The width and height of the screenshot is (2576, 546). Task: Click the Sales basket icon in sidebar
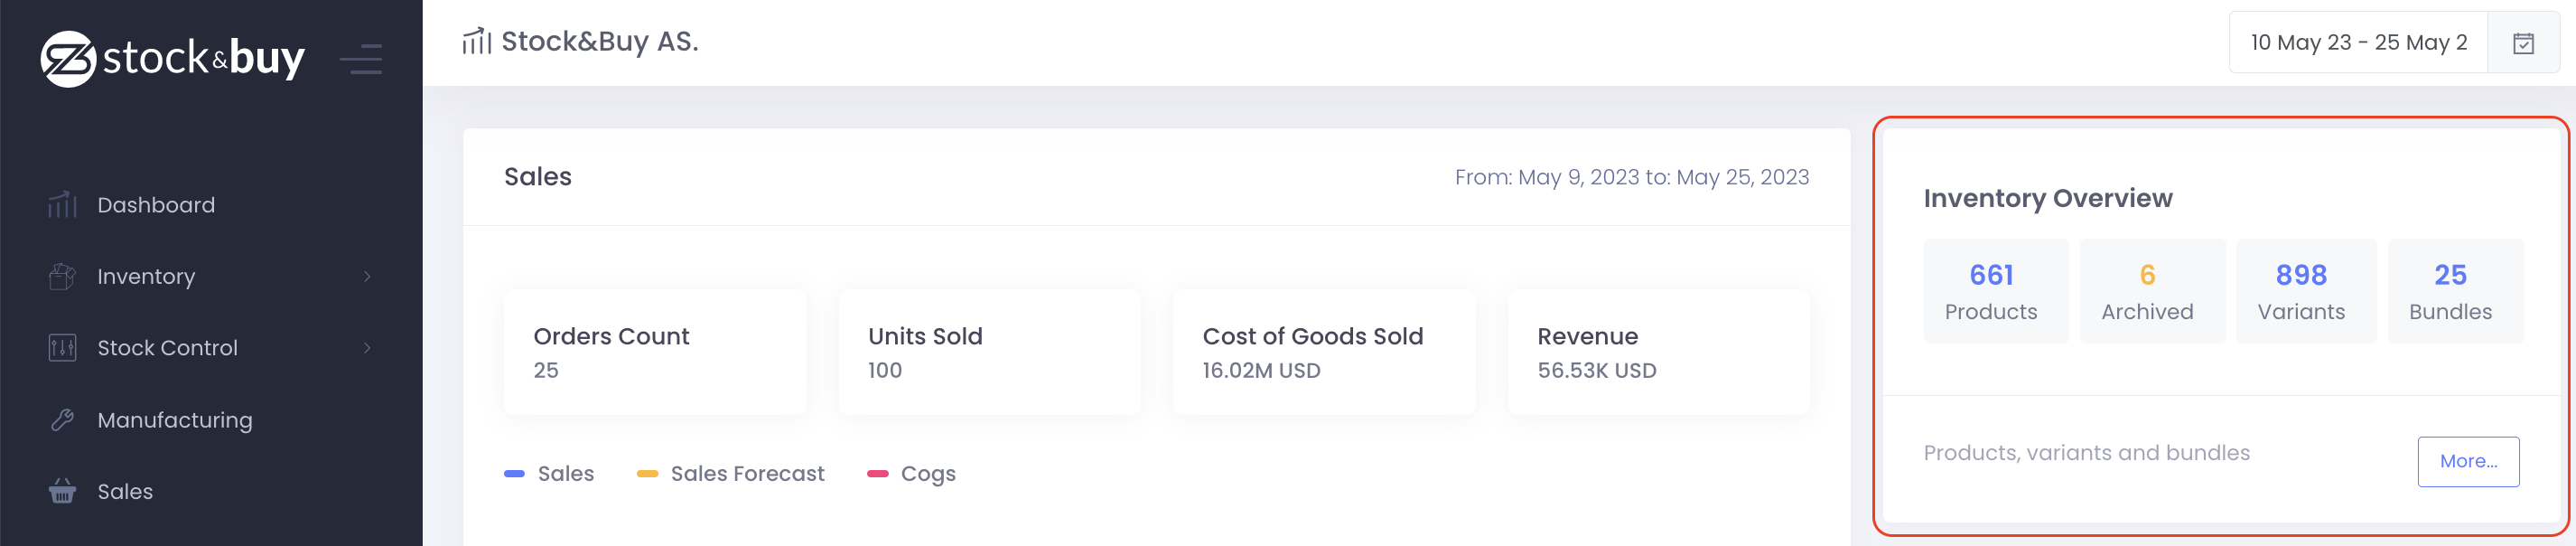pyautogui.click(x=62, y=491)
